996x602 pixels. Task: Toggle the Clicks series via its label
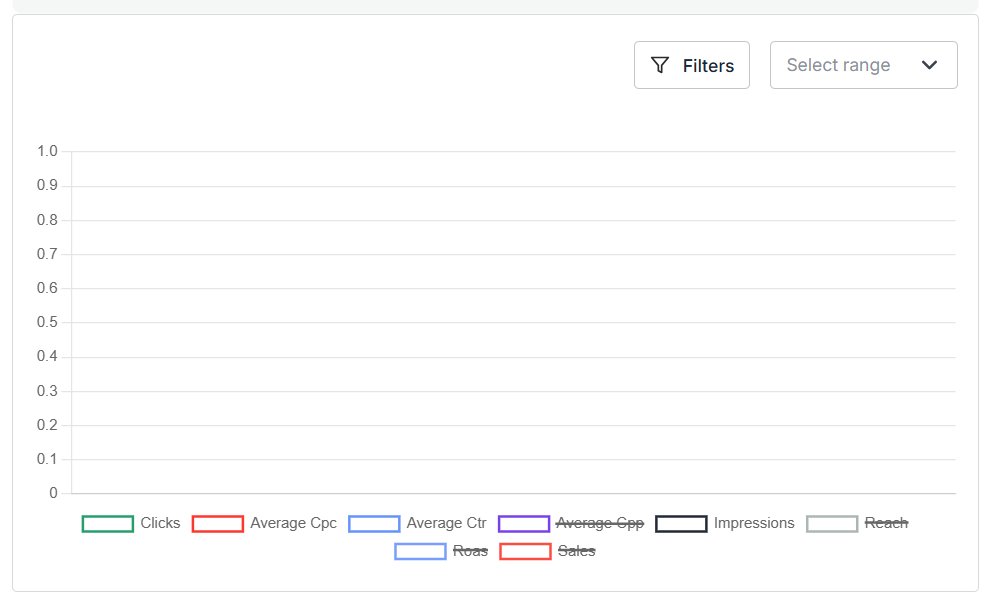click(160, 523)
